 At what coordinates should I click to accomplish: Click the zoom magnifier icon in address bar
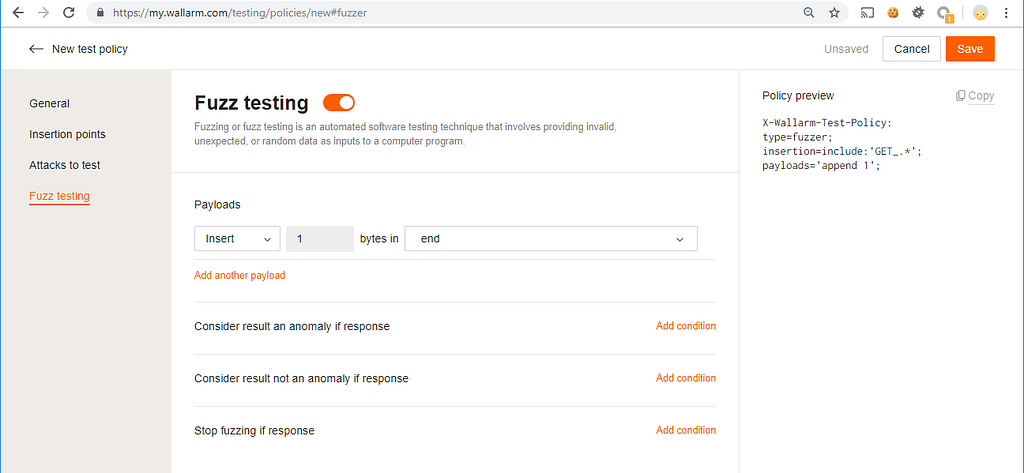808,12
